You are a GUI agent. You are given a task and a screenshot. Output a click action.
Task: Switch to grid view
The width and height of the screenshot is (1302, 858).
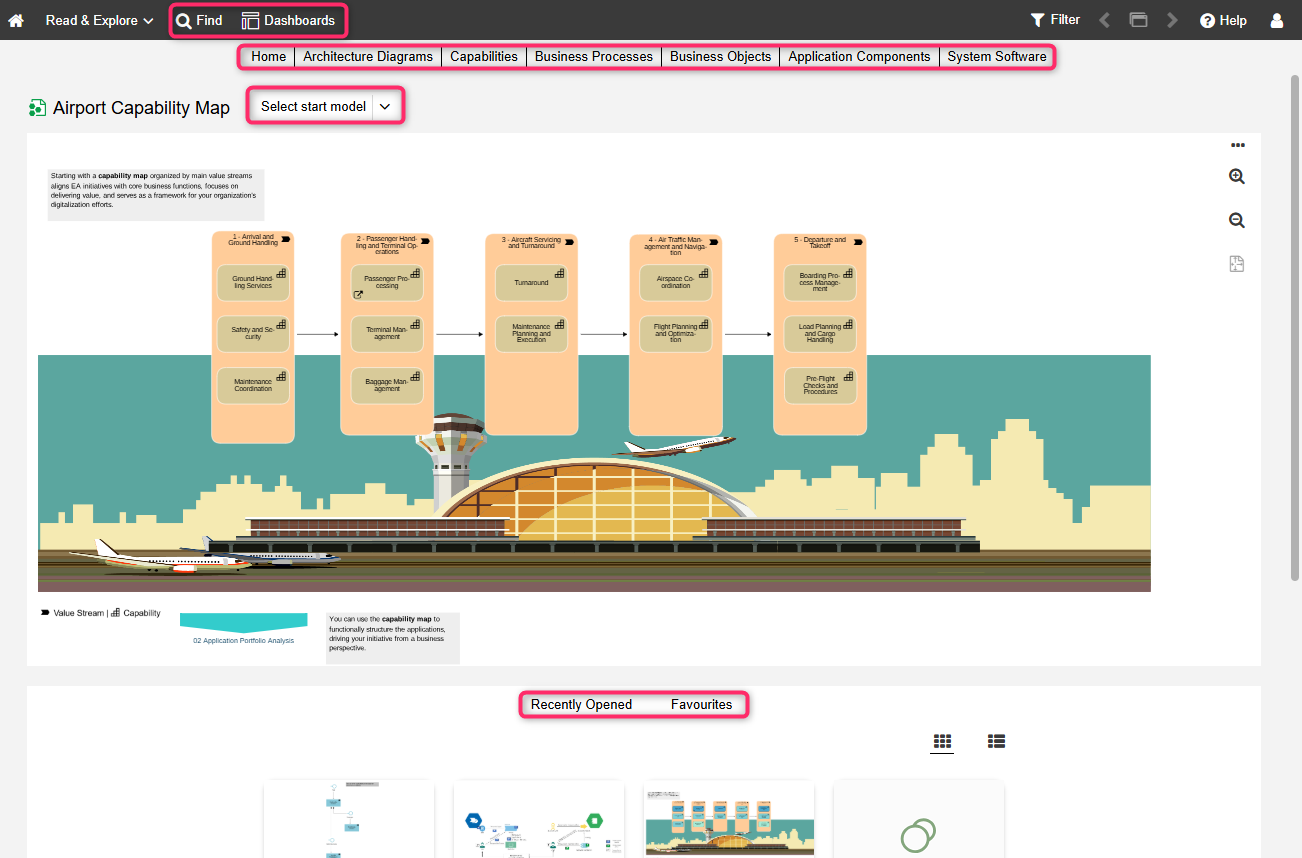[942, 741]
